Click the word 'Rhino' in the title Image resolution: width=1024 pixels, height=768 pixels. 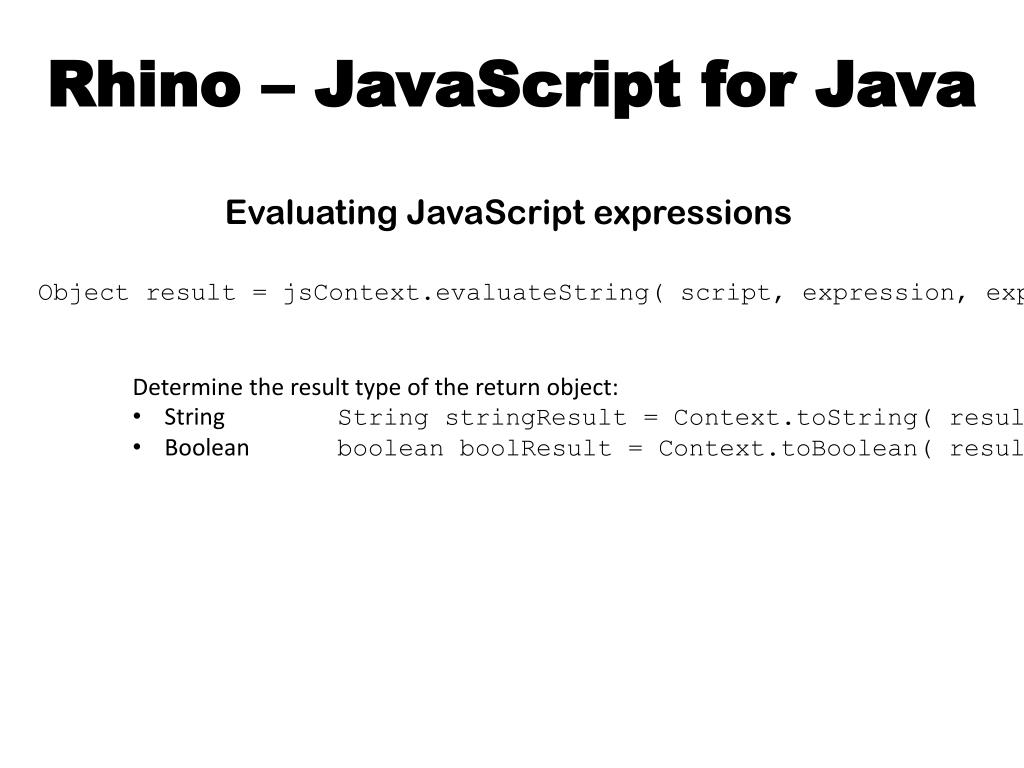145,85
